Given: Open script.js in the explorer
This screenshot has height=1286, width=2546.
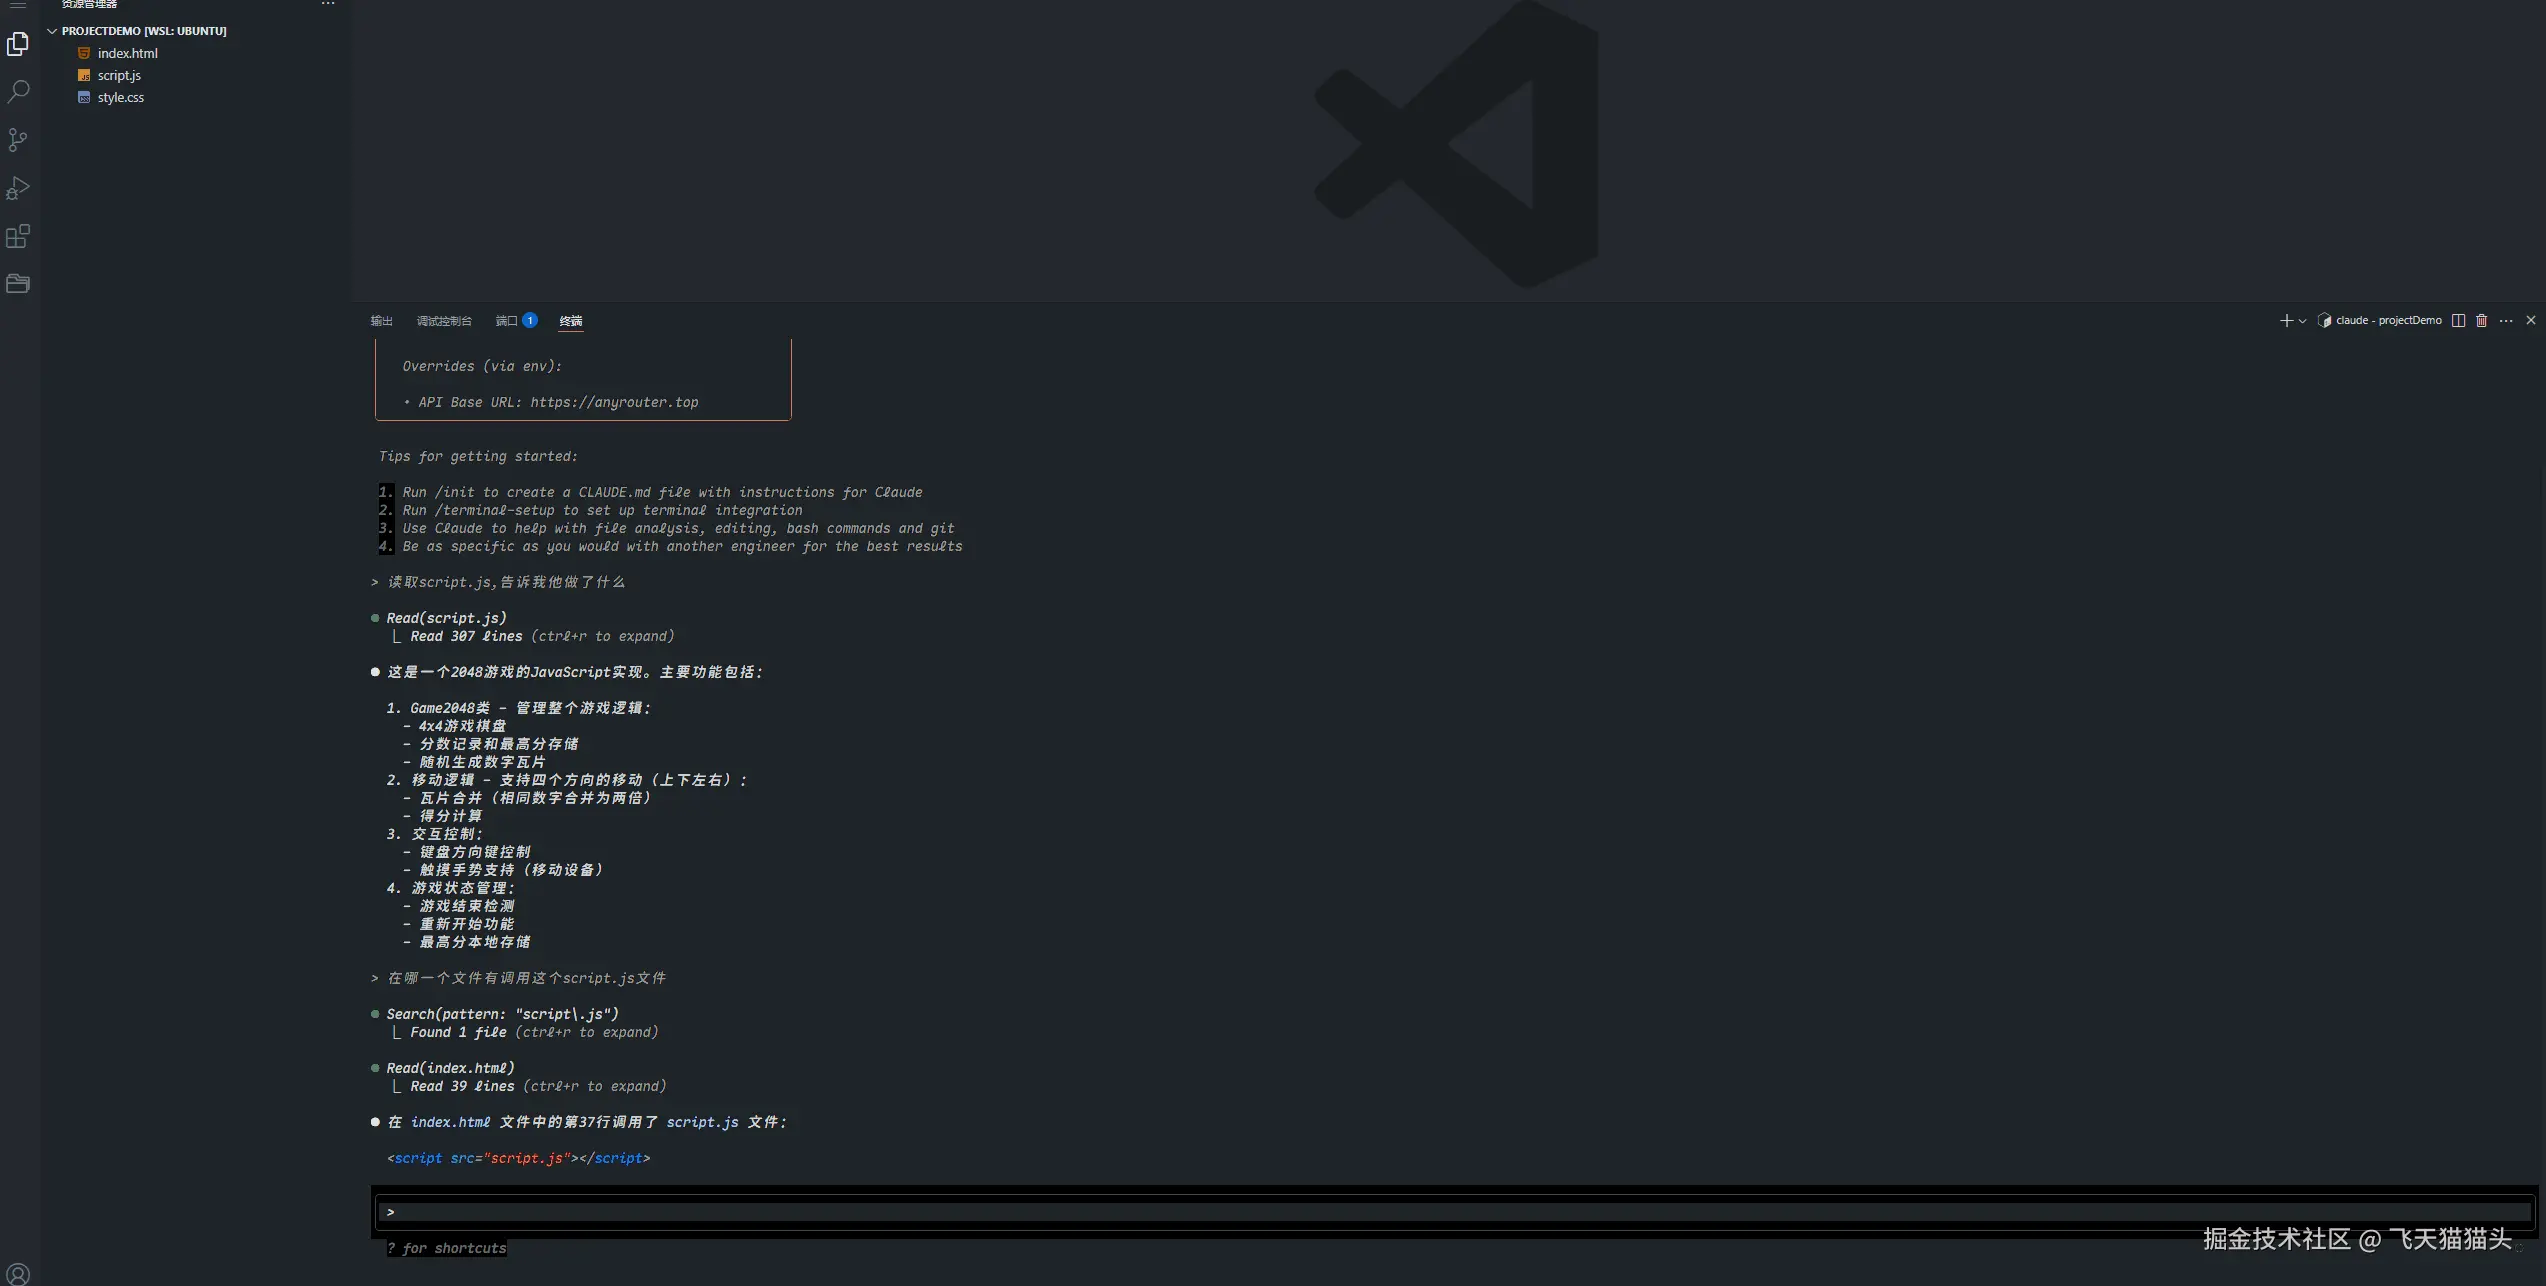Looking at the screenshot, I should pyautogui.click(x=119, y=75).
